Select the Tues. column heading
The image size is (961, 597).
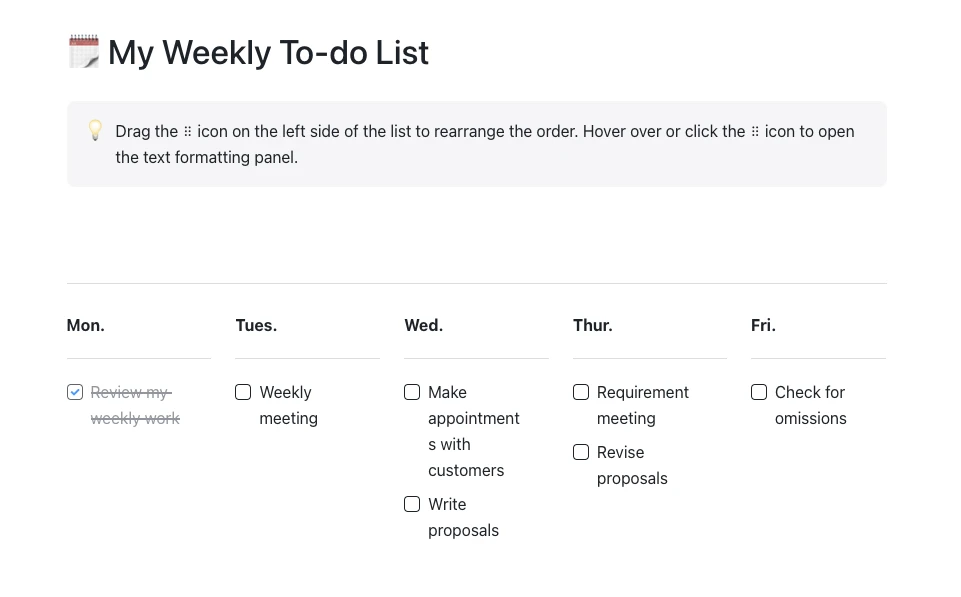(x=256, y=325)
